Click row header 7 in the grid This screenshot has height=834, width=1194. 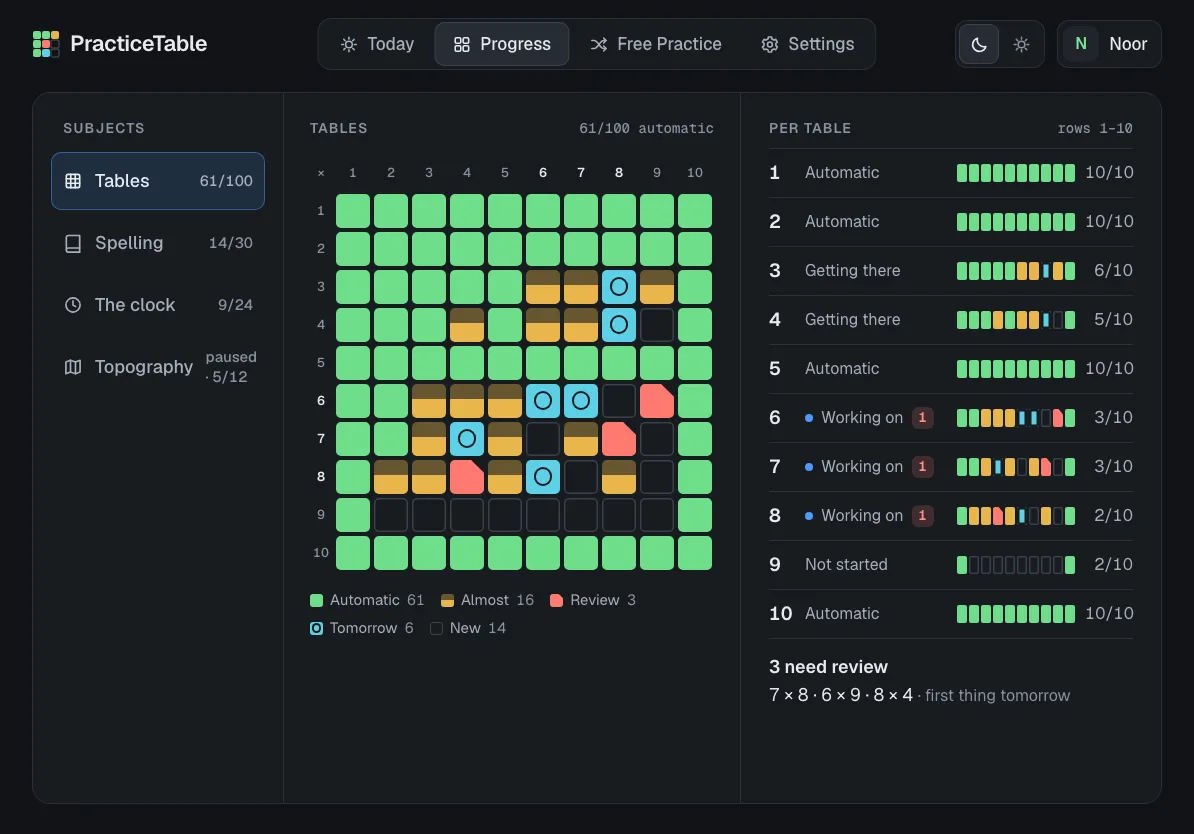point(321,439)
